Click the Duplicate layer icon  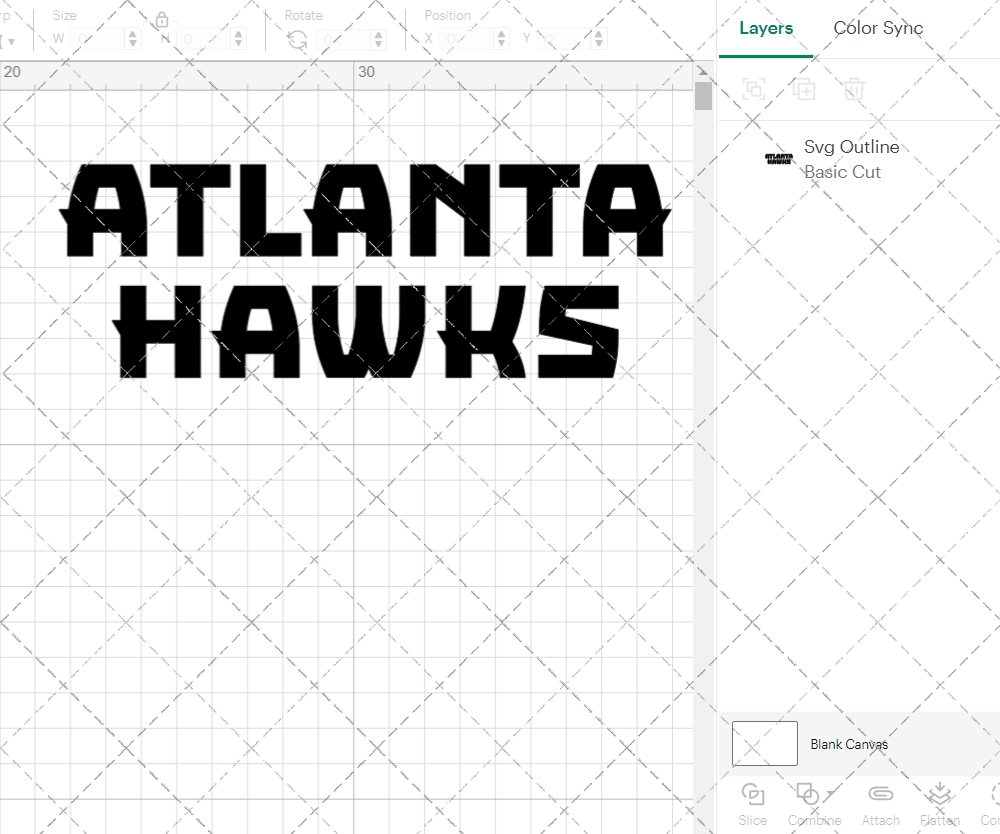pos(804,89)
